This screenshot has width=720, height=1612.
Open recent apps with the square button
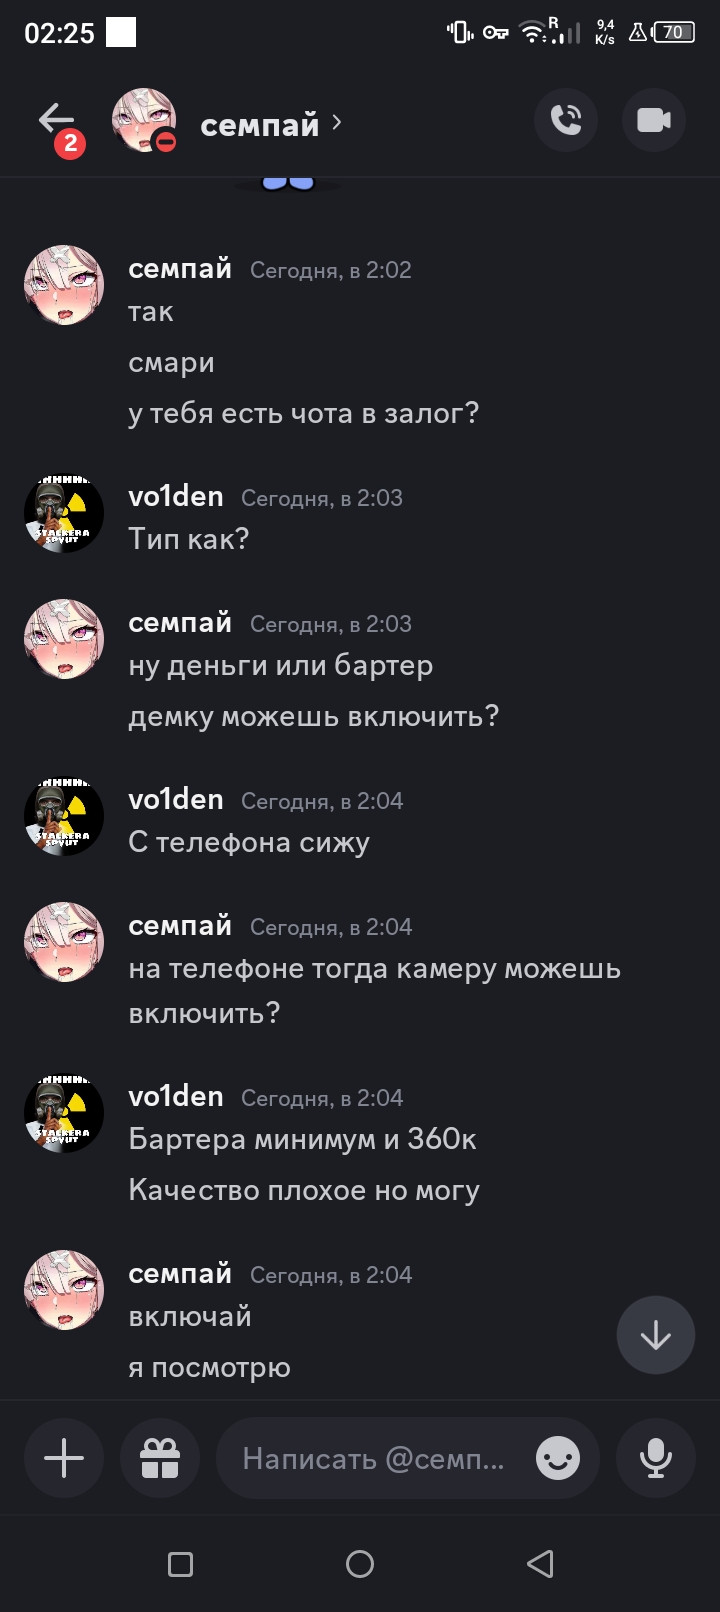coord(180,1564)
